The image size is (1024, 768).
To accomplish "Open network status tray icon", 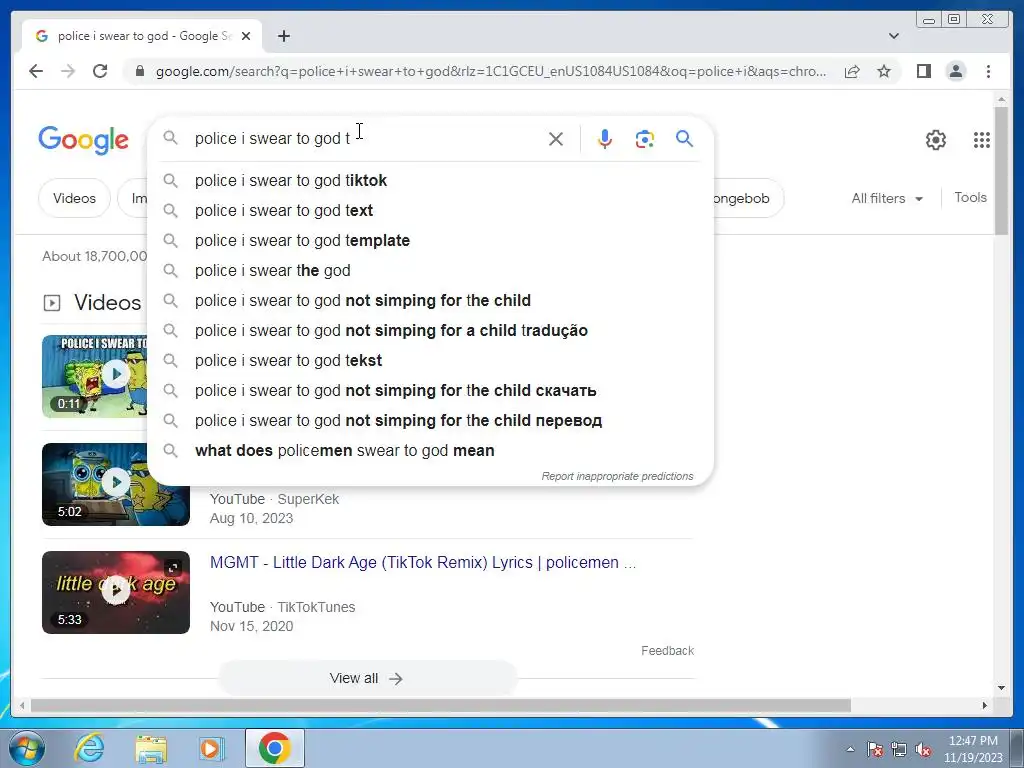I will (899, 749).
